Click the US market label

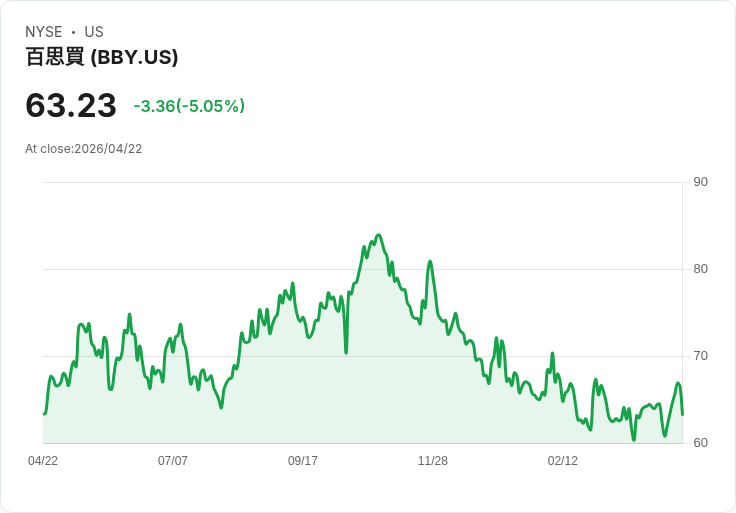coord(94,32)
